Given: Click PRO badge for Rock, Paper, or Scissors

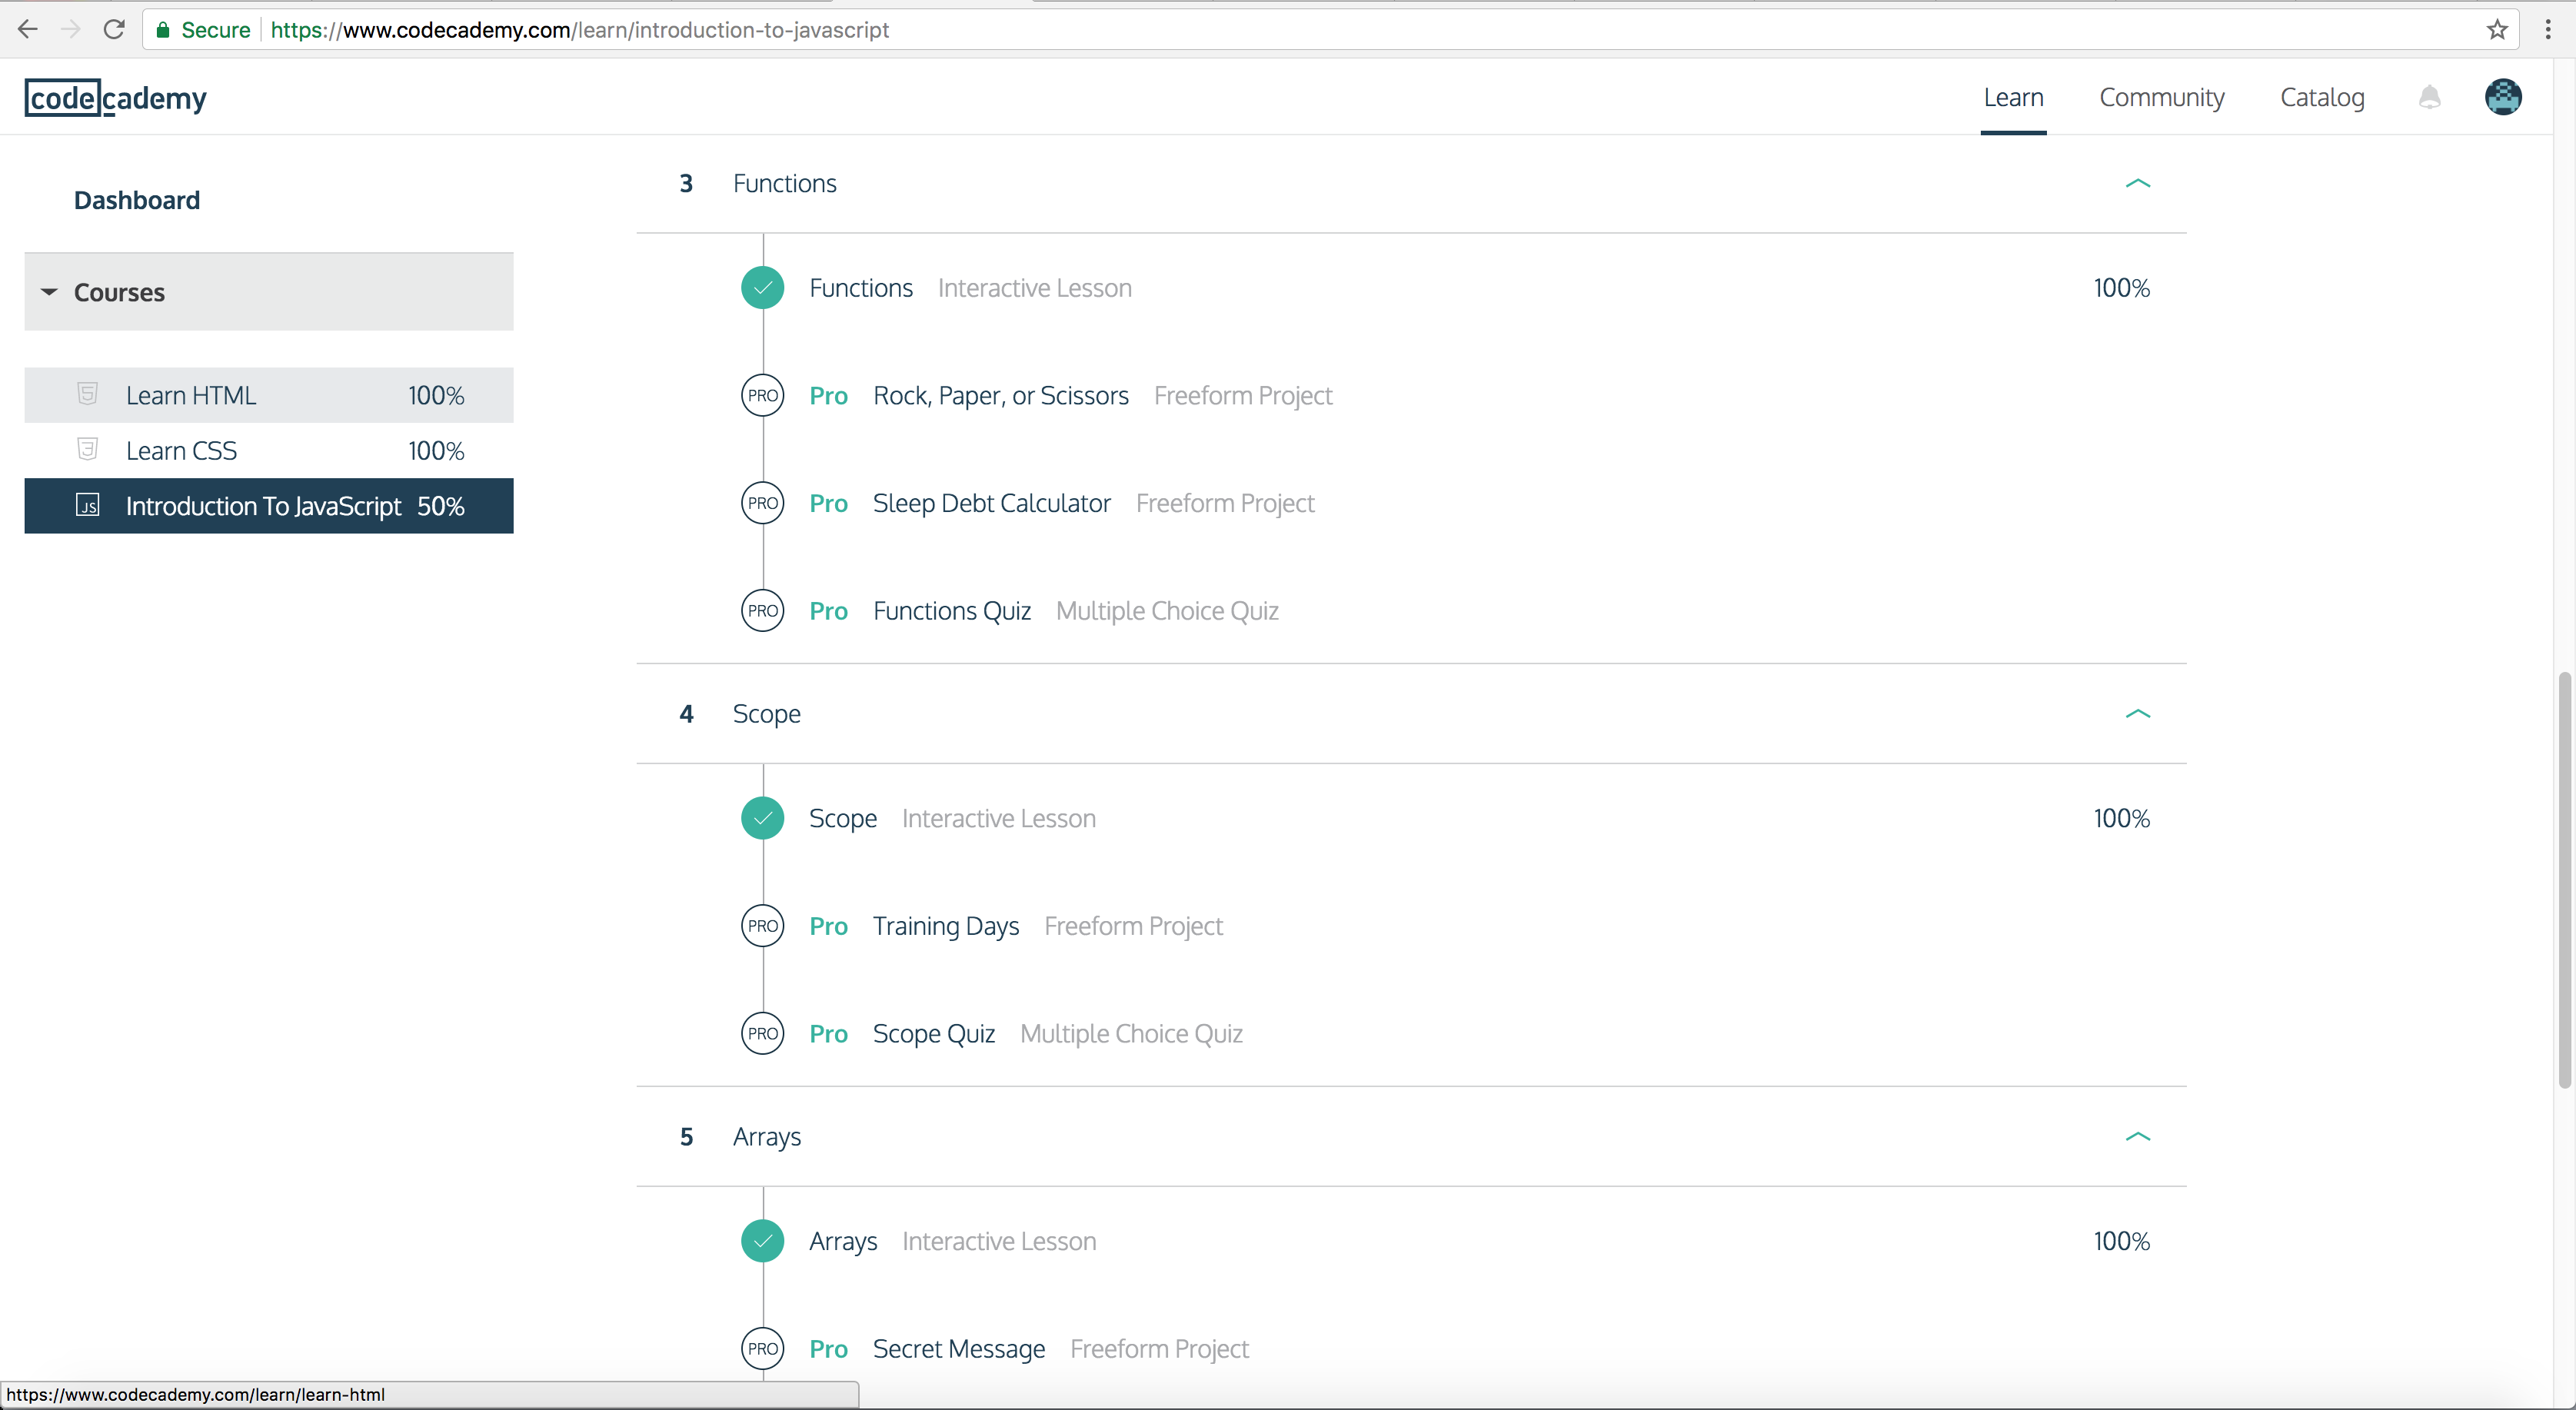Looking at the screenshot, I should [762, 395].
